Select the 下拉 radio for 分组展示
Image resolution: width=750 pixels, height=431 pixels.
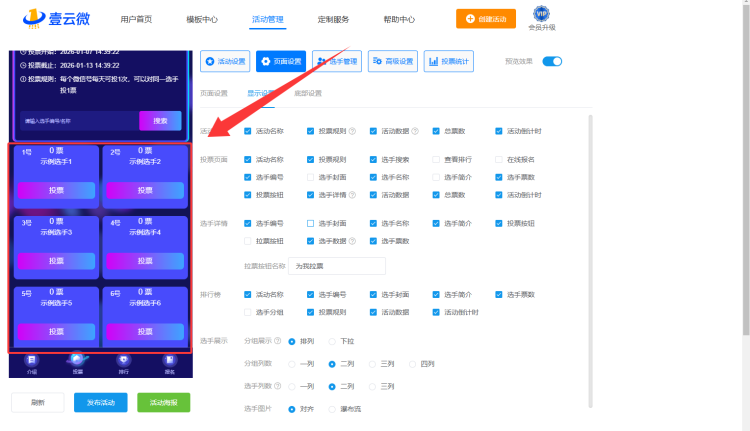pos(332,341)
